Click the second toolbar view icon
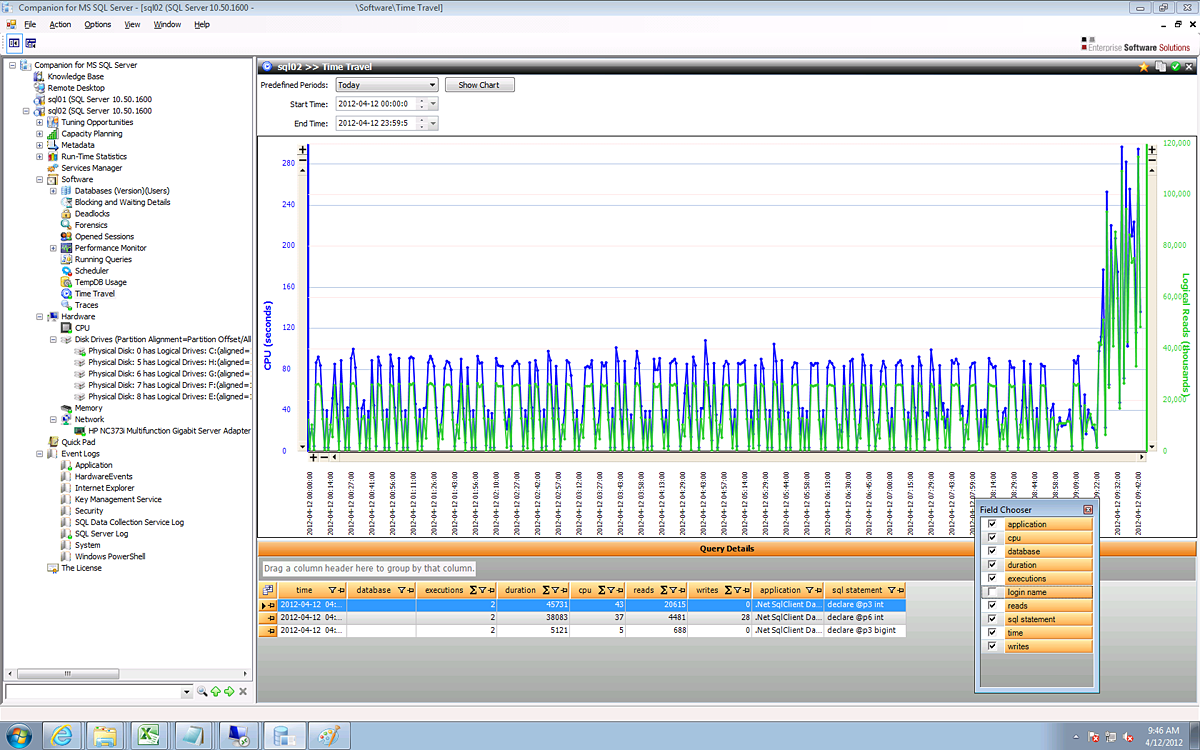This screenshot has width=1200, height=750. click(x=31, y=43)
